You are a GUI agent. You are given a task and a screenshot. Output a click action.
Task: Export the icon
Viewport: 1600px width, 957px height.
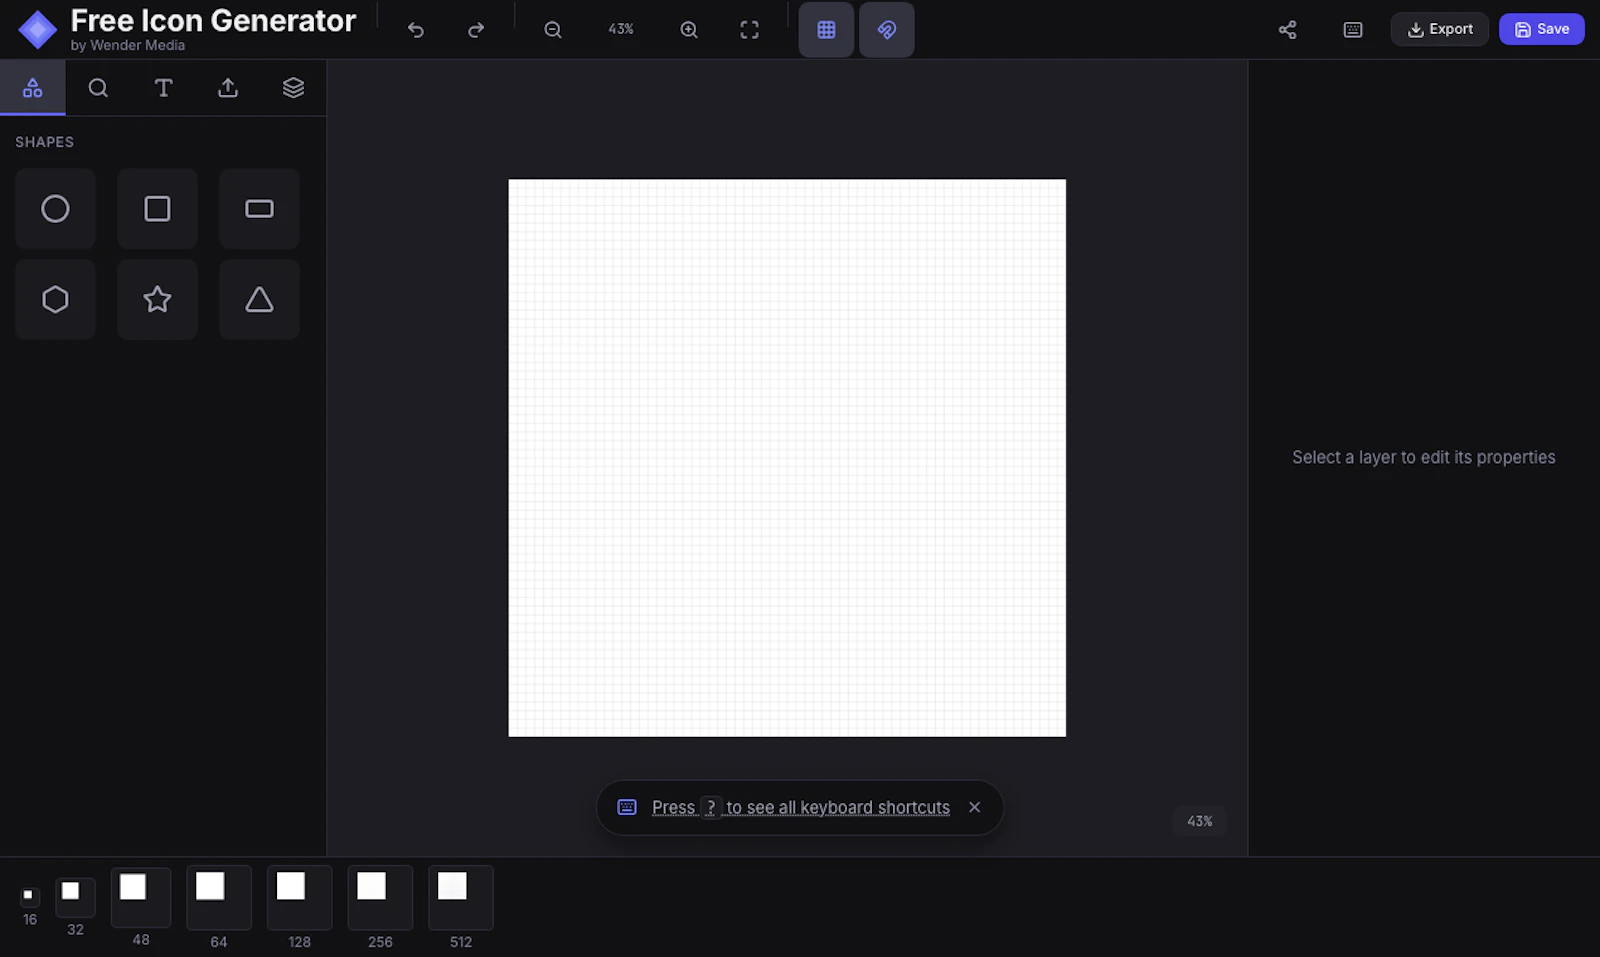point(1440,29)
